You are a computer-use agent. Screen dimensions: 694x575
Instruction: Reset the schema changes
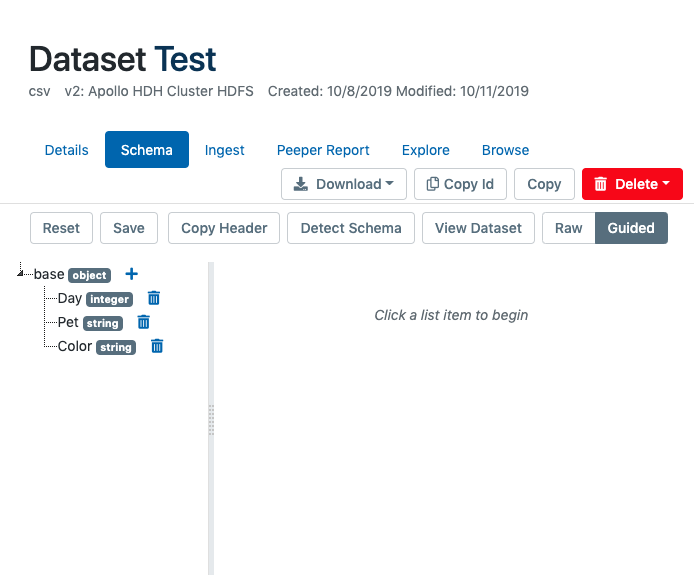click(x=62, y=228)
